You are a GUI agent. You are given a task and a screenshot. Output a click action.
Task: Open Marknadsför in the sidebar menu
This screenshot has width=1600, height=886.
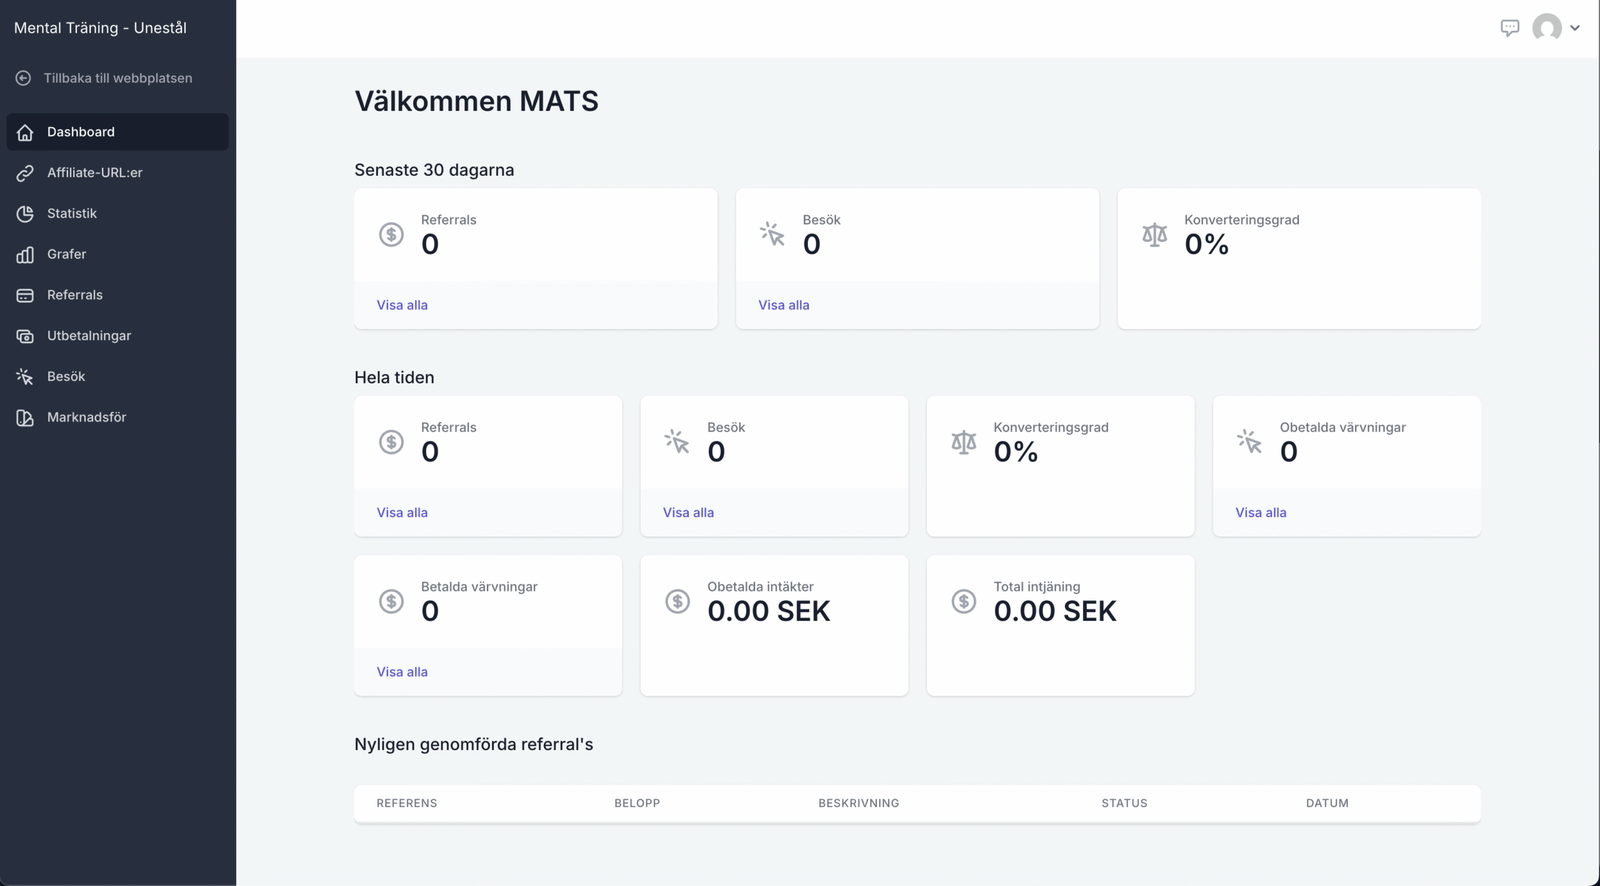coord(87,417)
